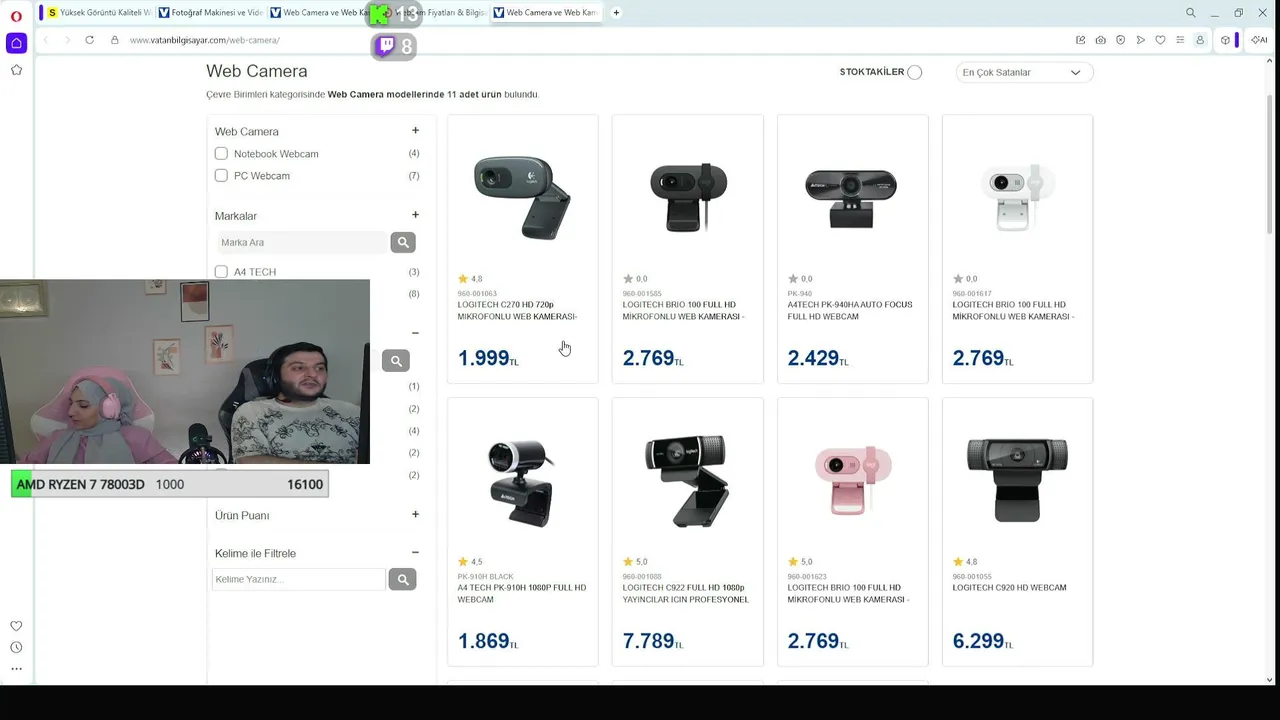Screen dimensions: 1280x720
Task: Click the address bar URL
Action: (x=205, y=40)
